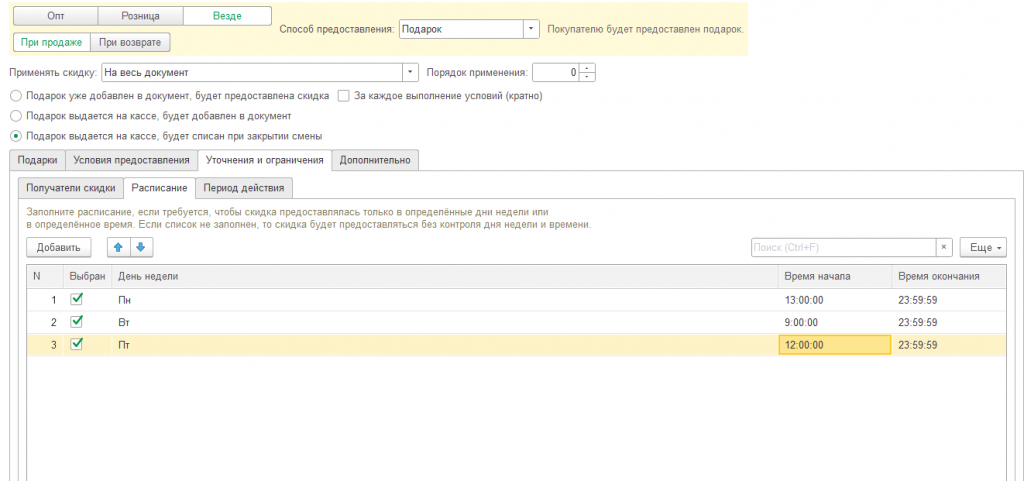
Task: Select the Опт segment
Action: tap(56, 16)
